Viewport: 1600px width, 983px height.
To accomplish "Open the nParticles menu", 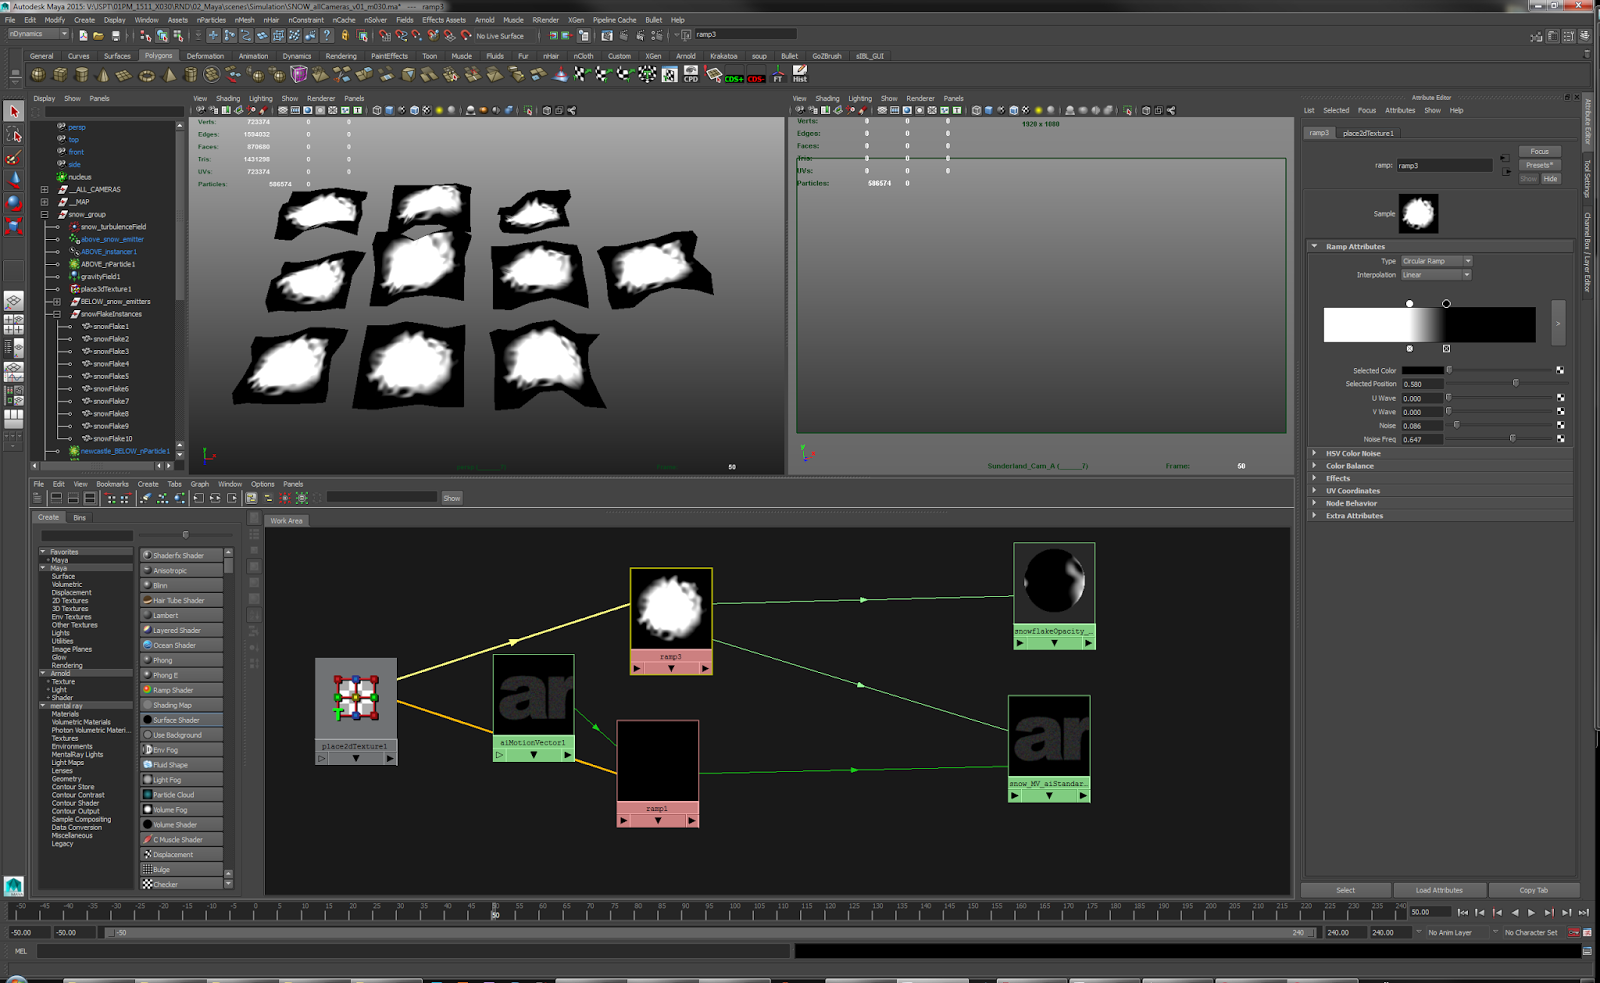I will 211,19.
